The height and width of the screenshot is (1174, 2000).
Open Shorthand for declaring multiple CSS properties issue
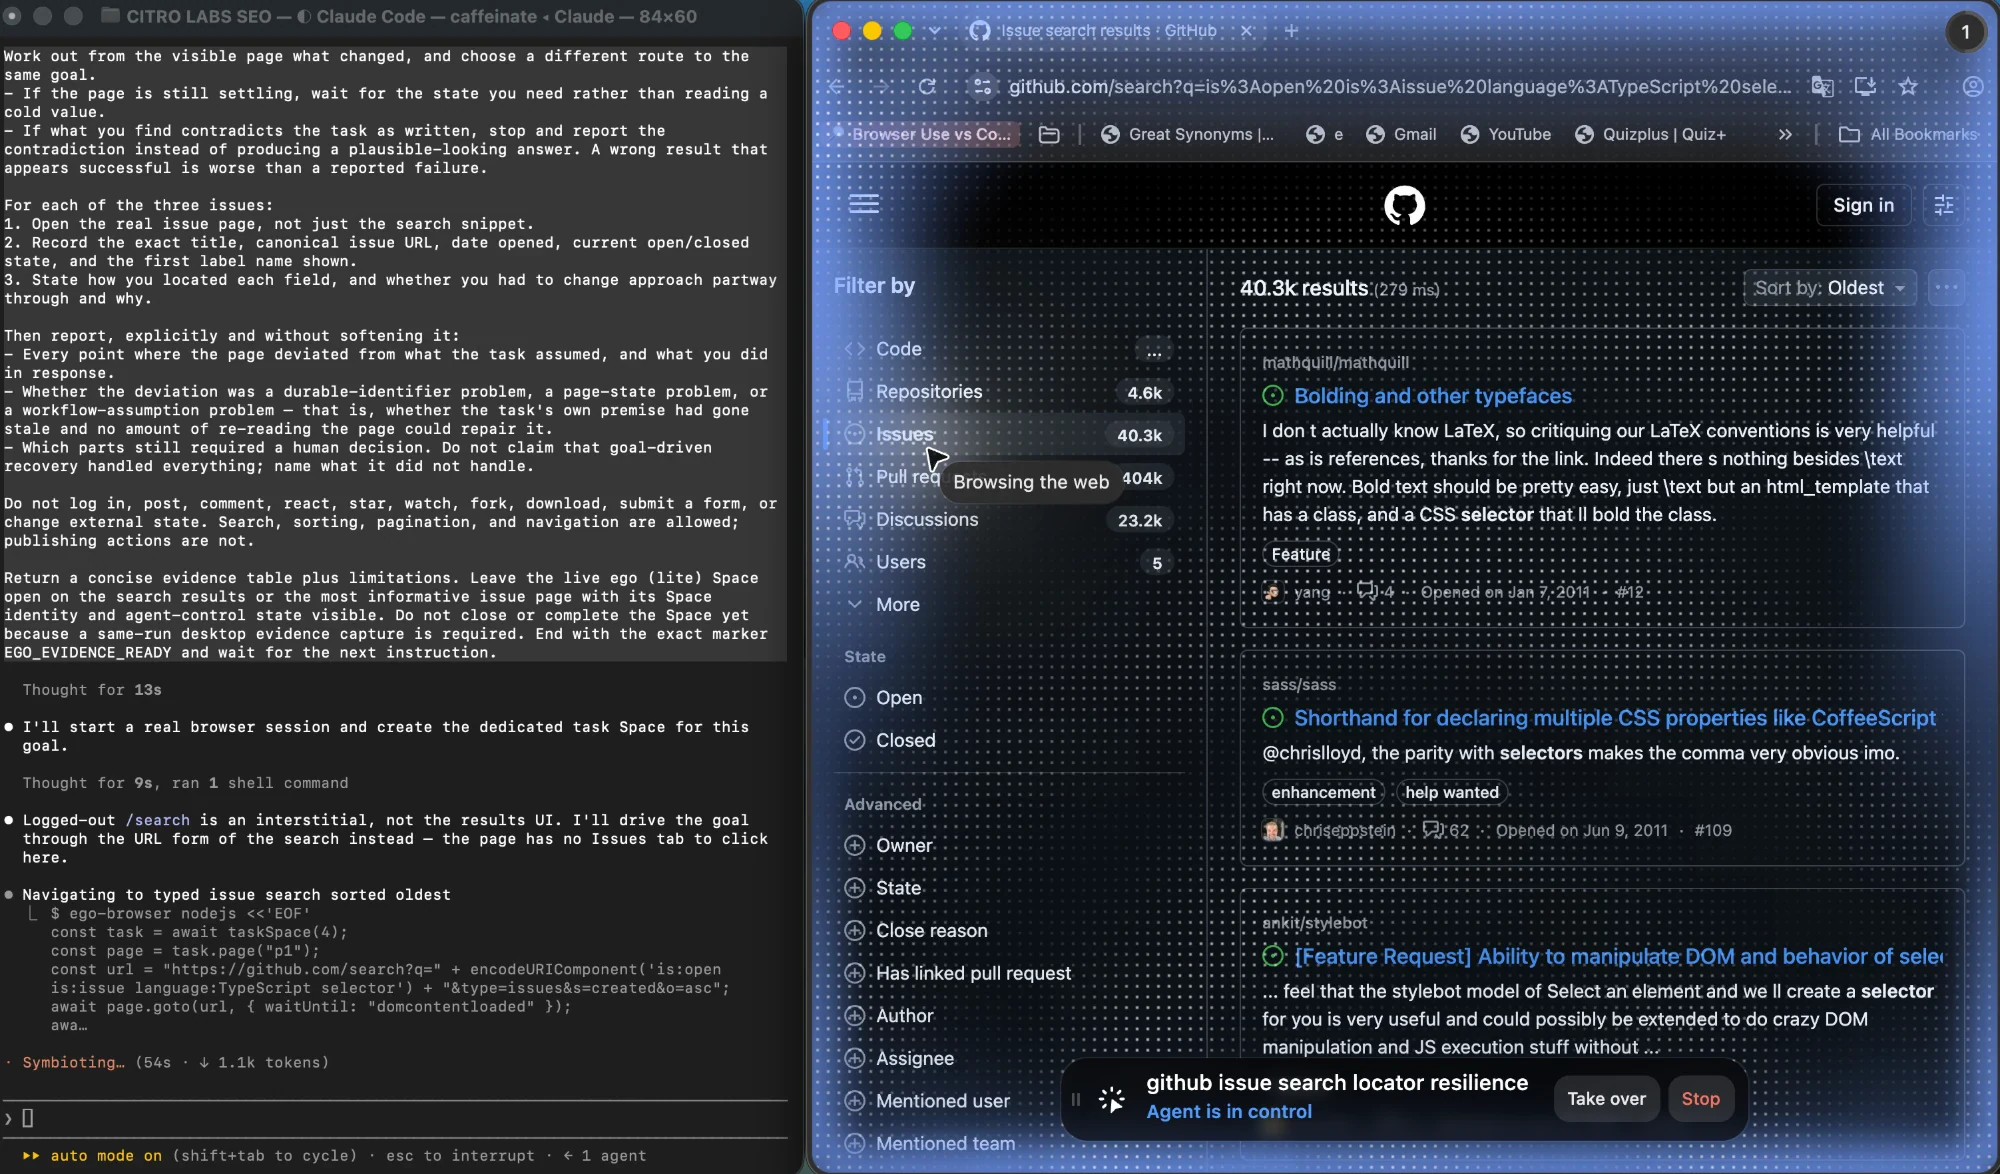click(x=1615, y=718)
